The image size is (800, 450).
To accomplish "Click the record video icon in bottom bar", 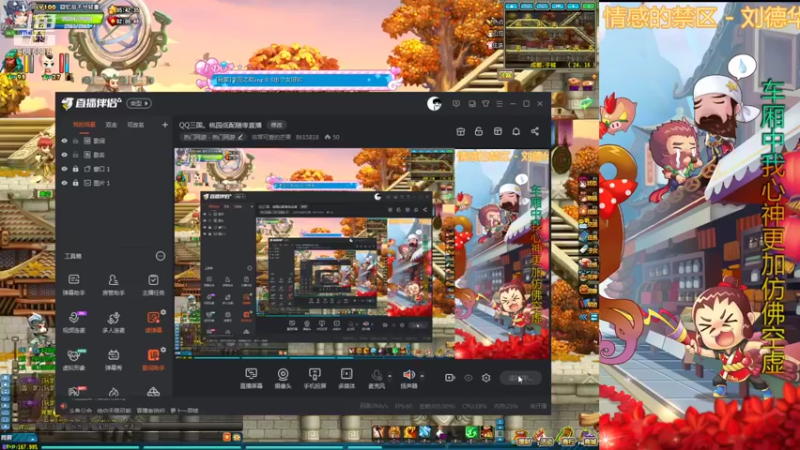I will click(449, 378).
